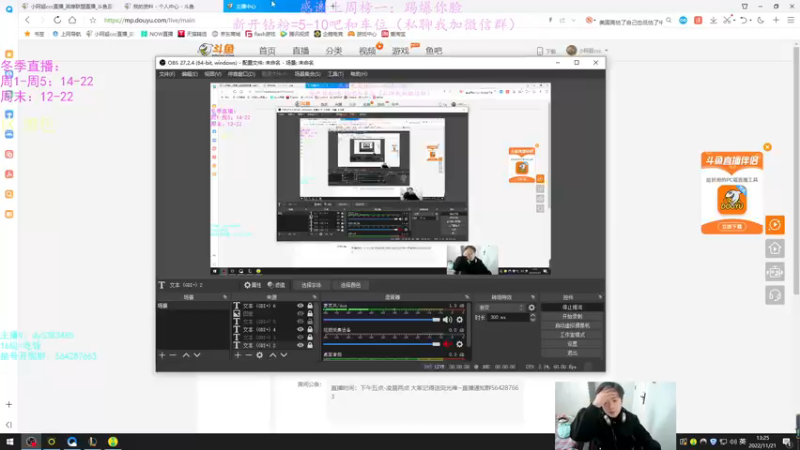The image size is (800, 450).
Task: Toggle visibility eye of source 文本 (GDI+) 6
Action: tap(300, 306)
